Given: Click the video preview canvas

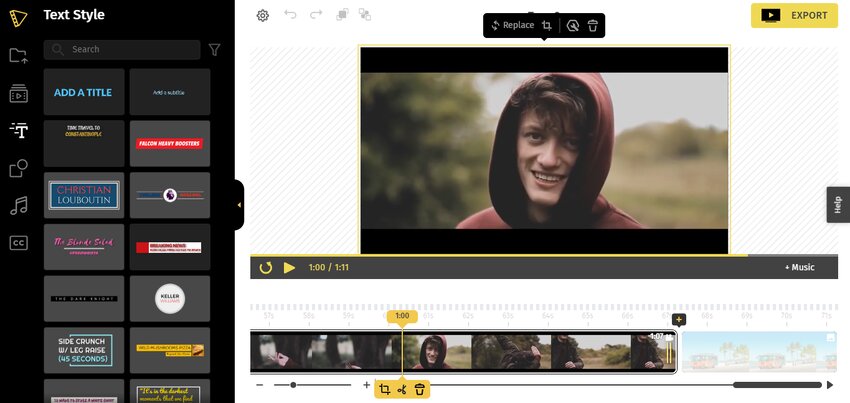Looking at the screenshot, I should point(544,150).
